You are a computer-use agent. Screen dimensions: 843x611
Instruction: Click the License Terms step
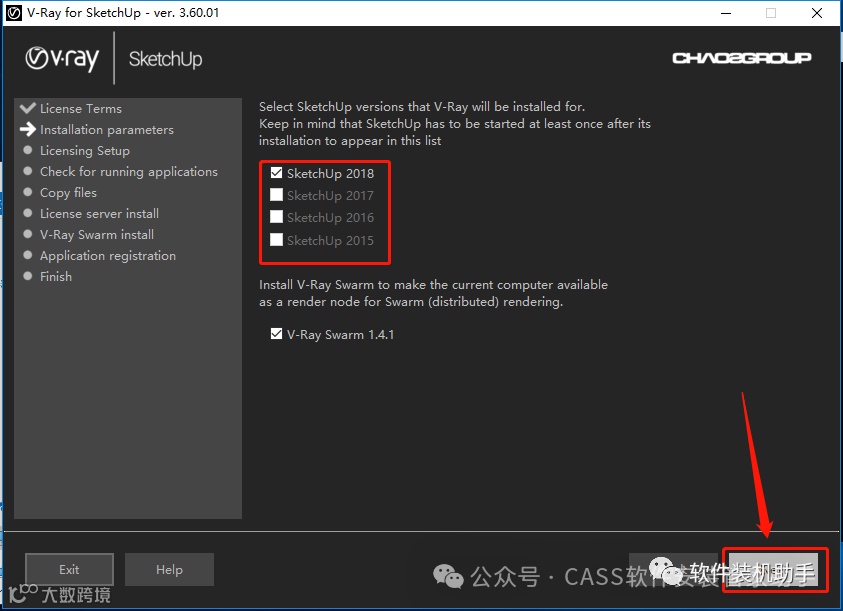[x=81, y=109]
